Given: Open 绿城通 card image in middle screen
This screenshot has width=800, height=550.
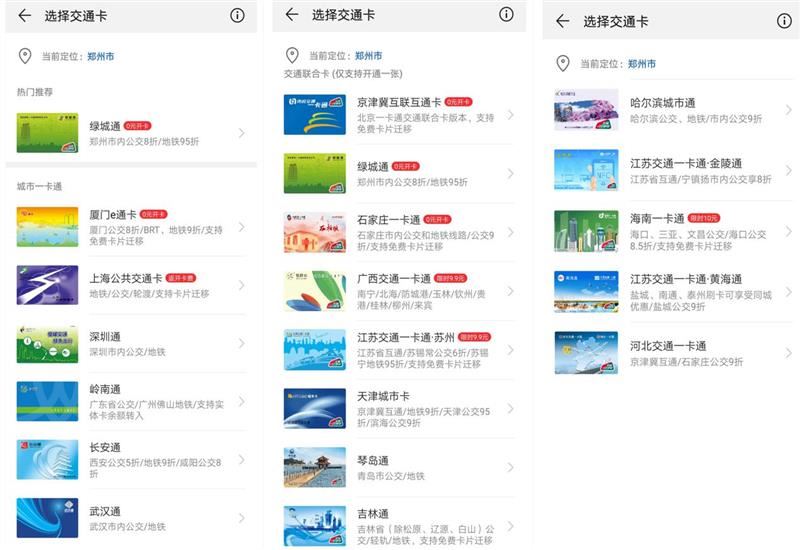Looking at the screenshot, I should pyautogui.click(x=315, y=173).
